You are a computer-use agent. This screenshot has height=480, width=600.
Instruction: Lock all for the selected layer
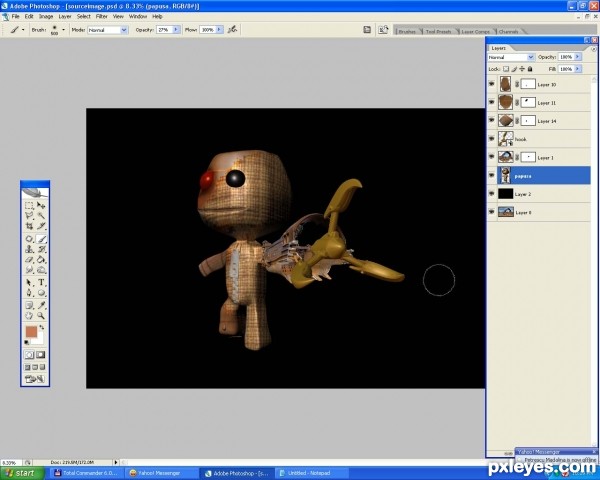click(x=530, y=69)
